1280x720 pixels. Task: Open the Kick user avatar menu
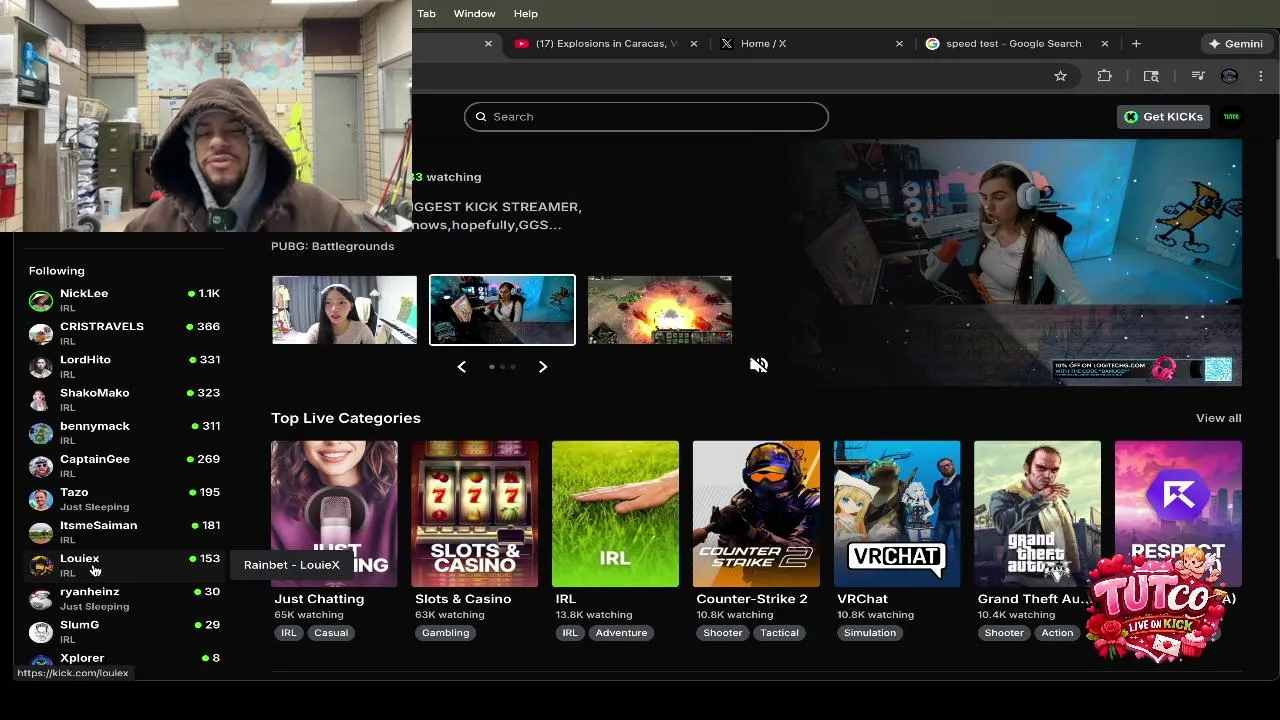point(1231,117)
